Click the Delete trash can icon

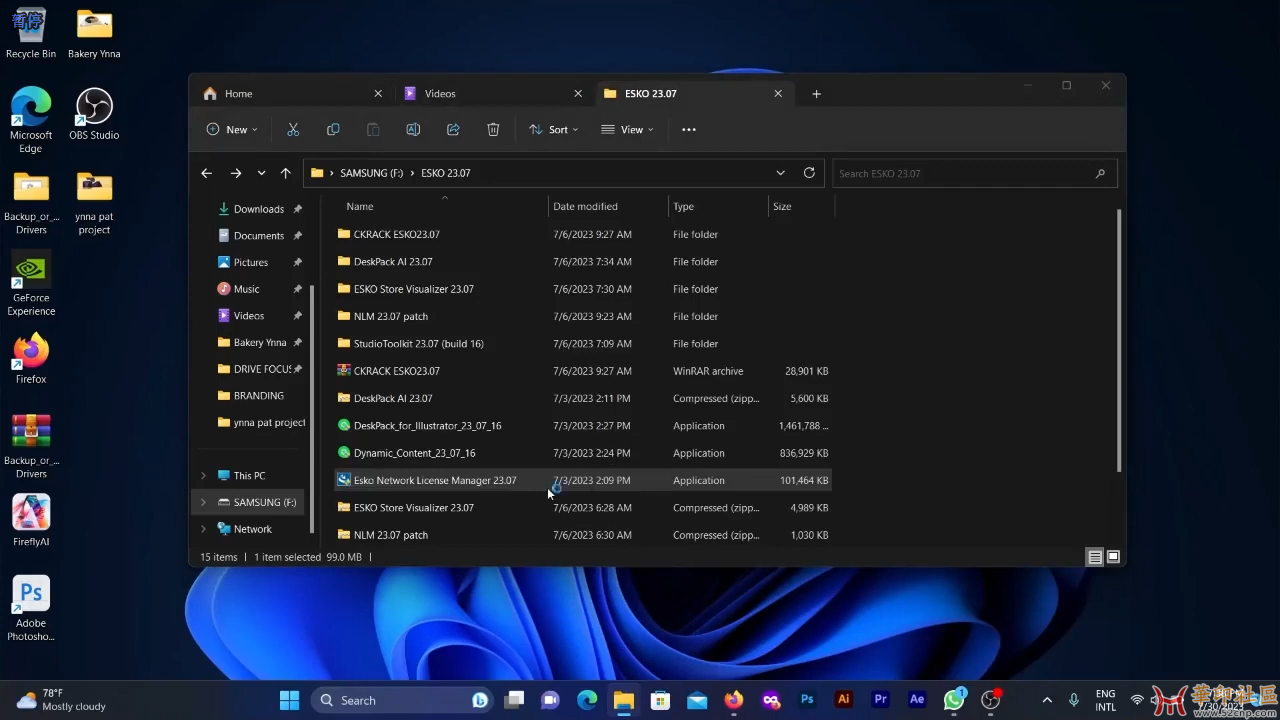(x=493, y=130)
